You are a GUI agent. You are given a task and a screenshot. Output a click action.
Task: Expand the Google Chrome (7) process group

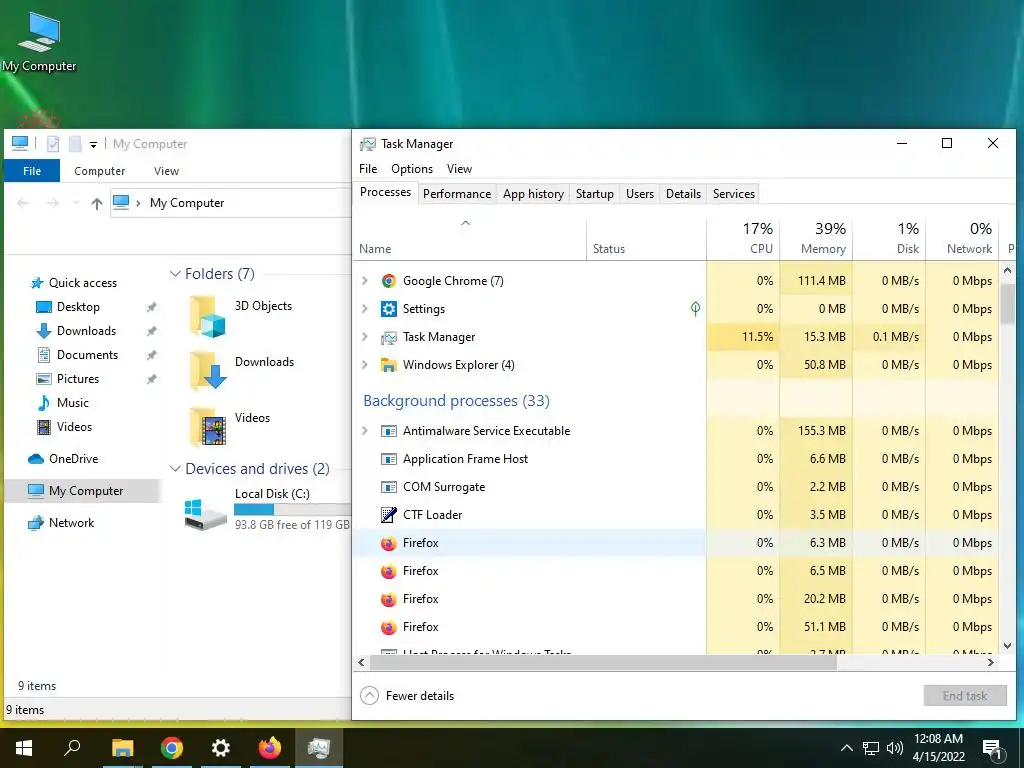364,281
